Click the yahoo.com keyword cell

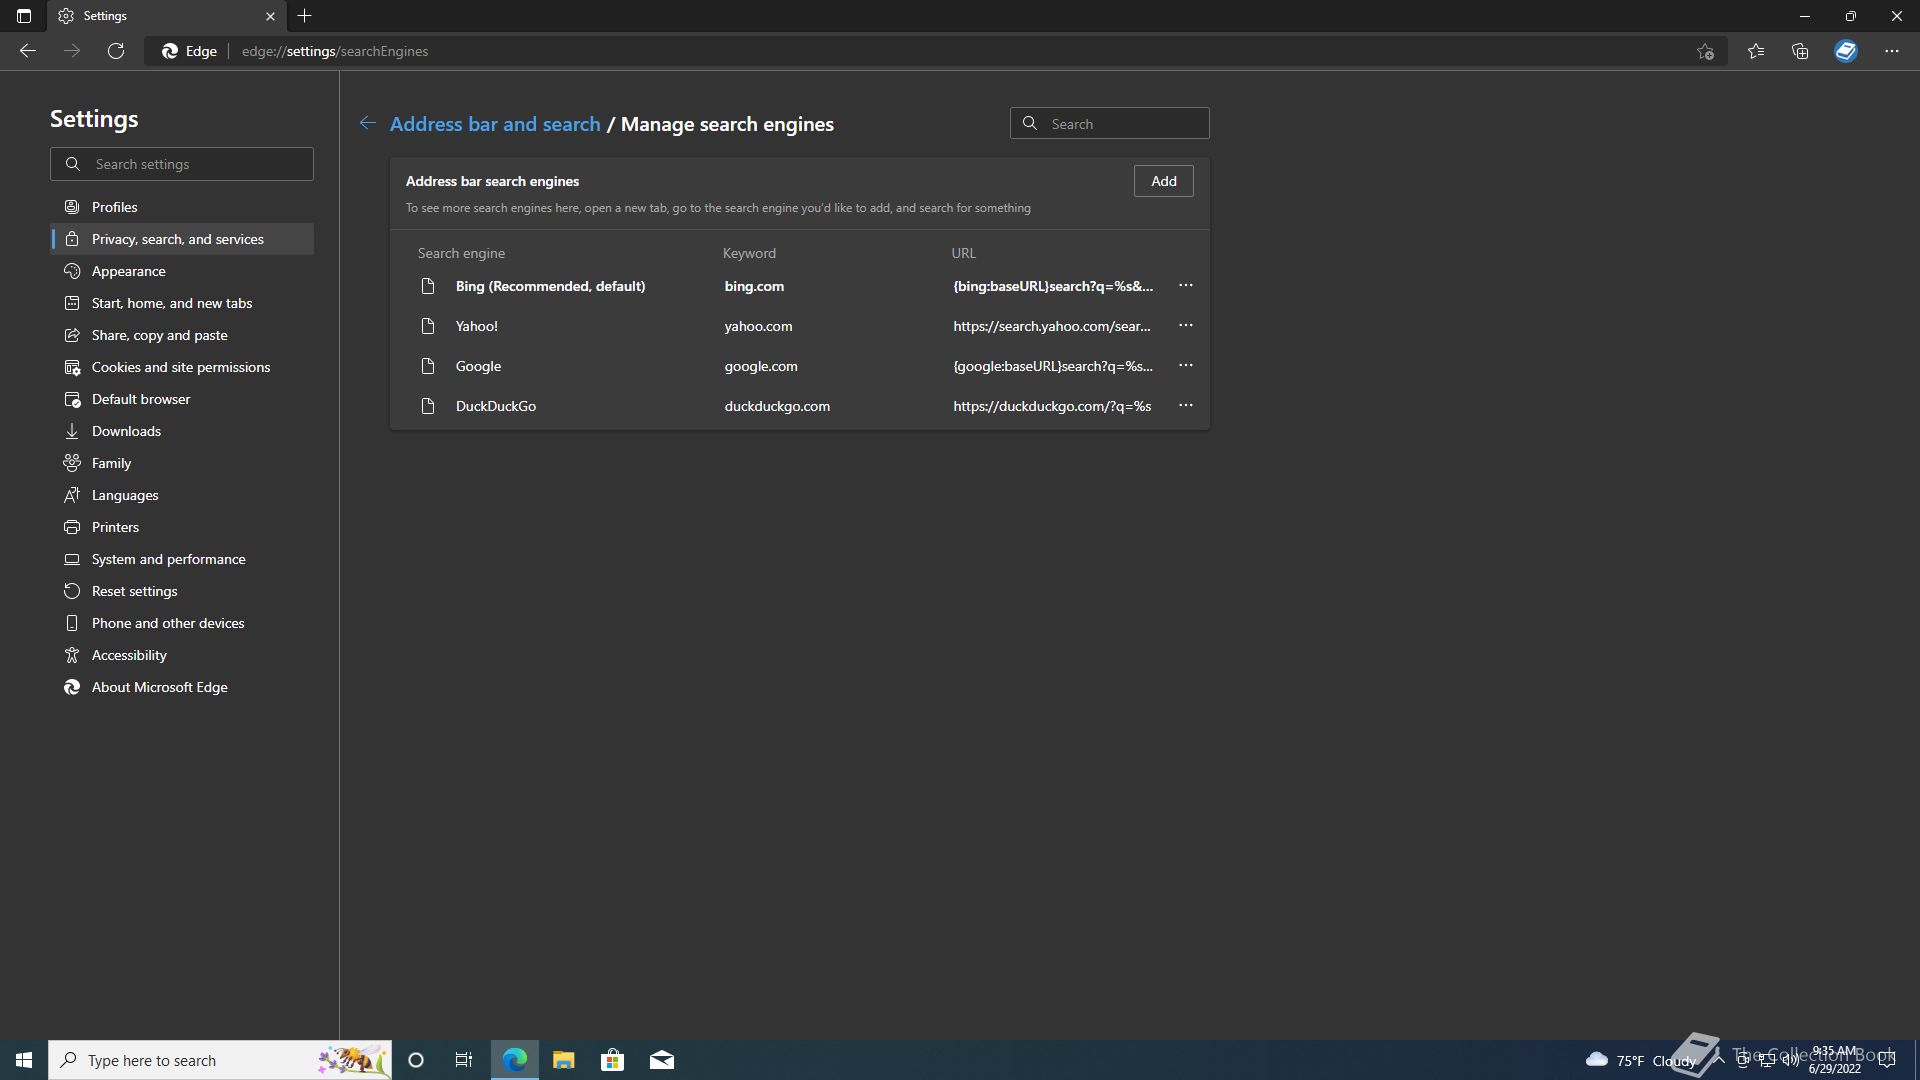tap(758, 326)
